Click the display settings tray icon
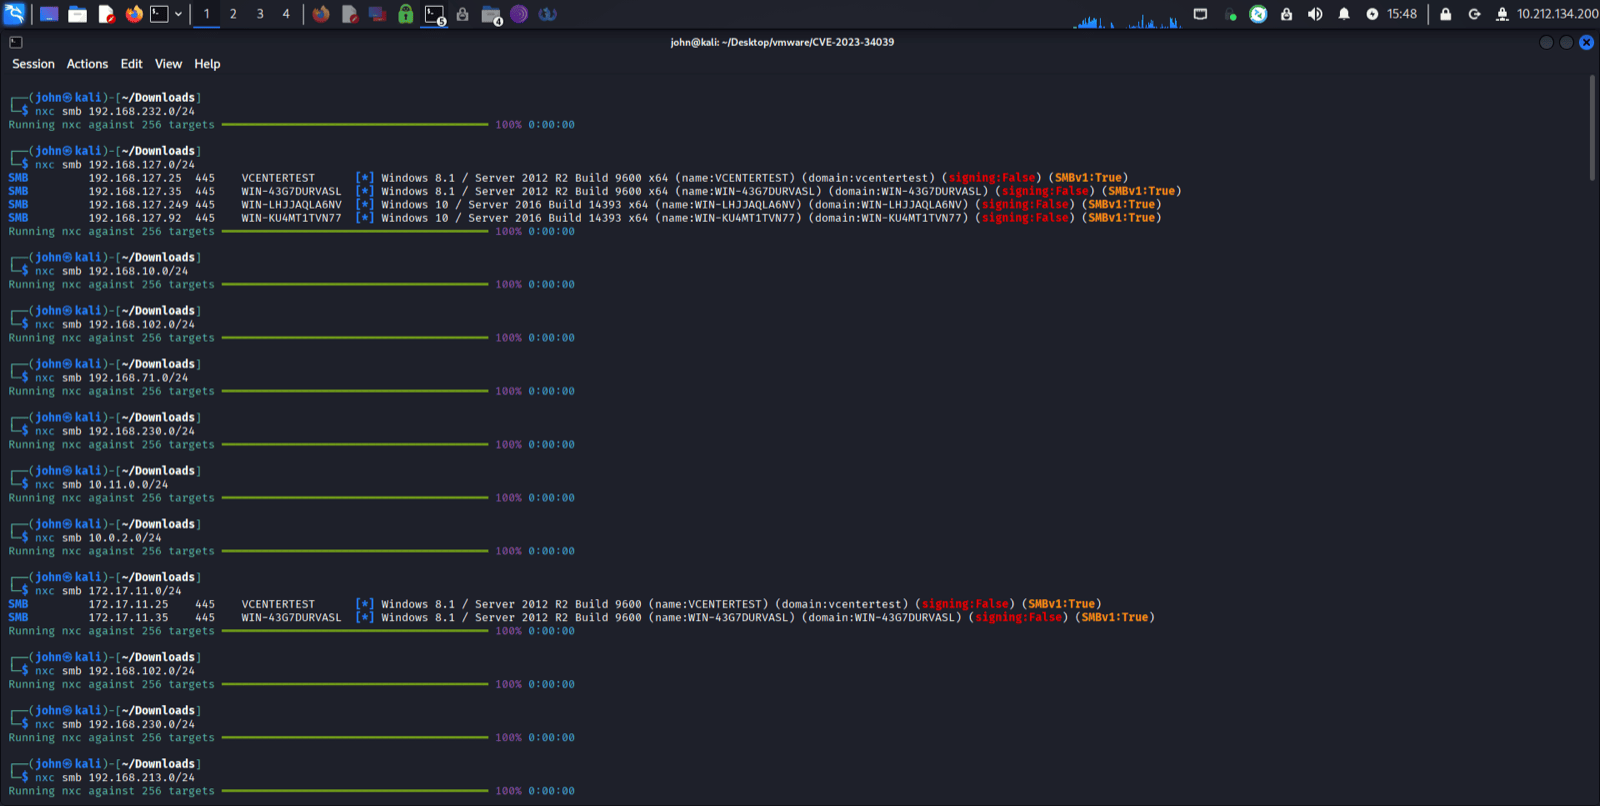 coord(1201,14)
